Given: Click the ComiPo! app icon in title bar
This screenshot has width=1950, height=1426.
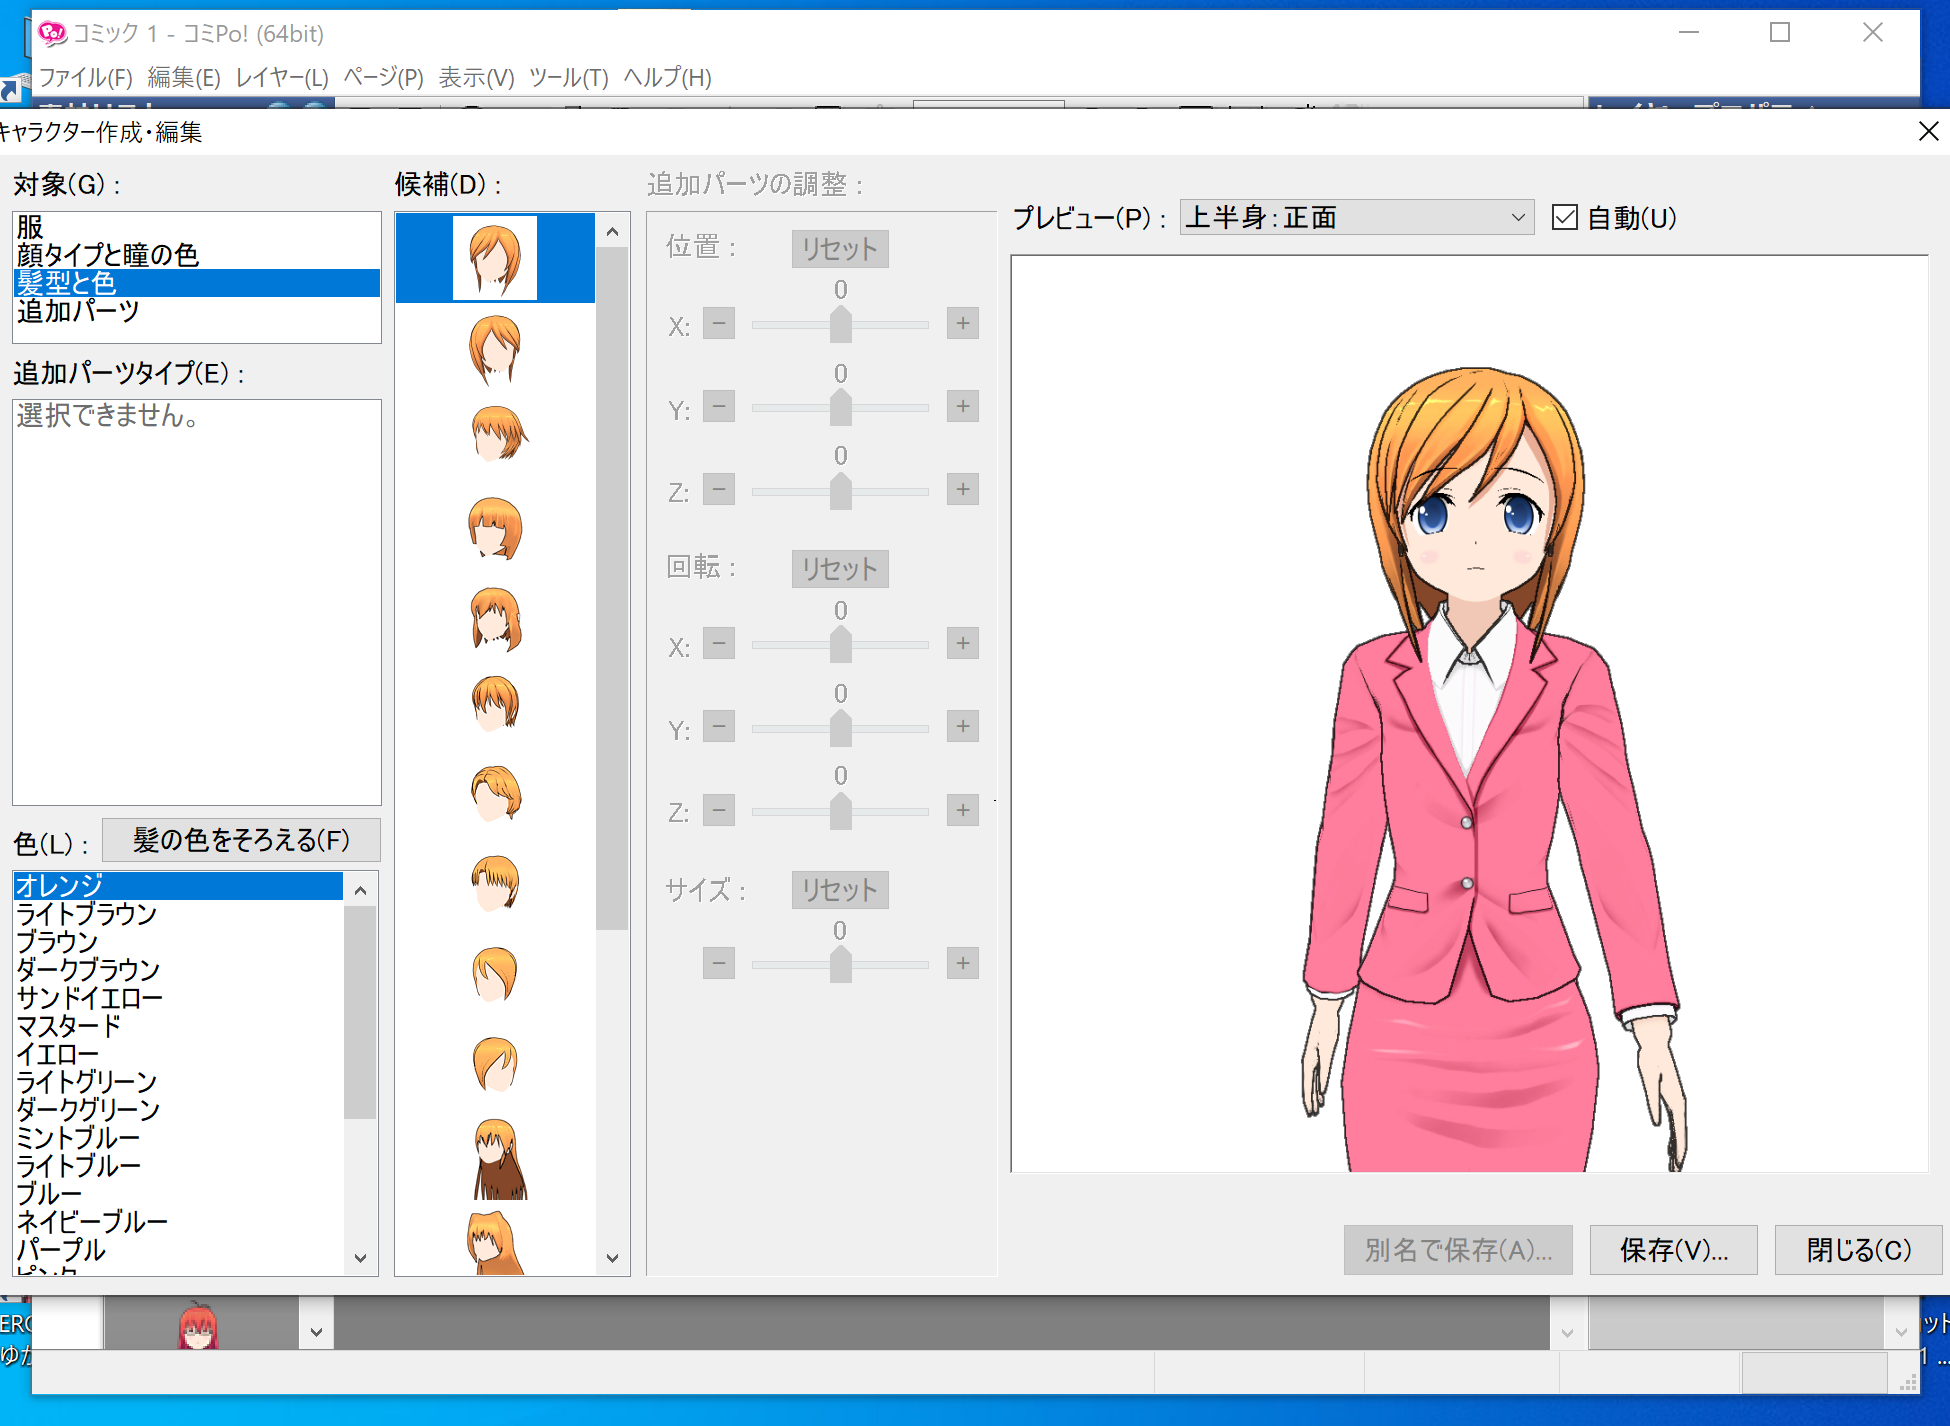Looking at the screenshot, I should (x=52, y=34).
